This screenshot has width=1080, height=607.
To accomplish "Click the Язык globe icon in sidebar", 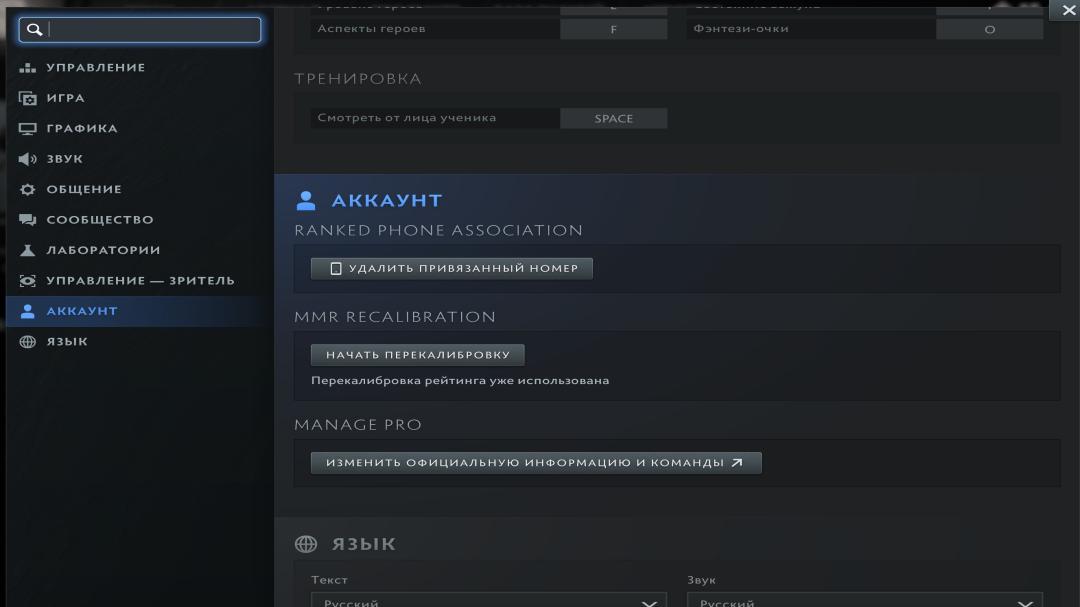I will coord(28,341).
